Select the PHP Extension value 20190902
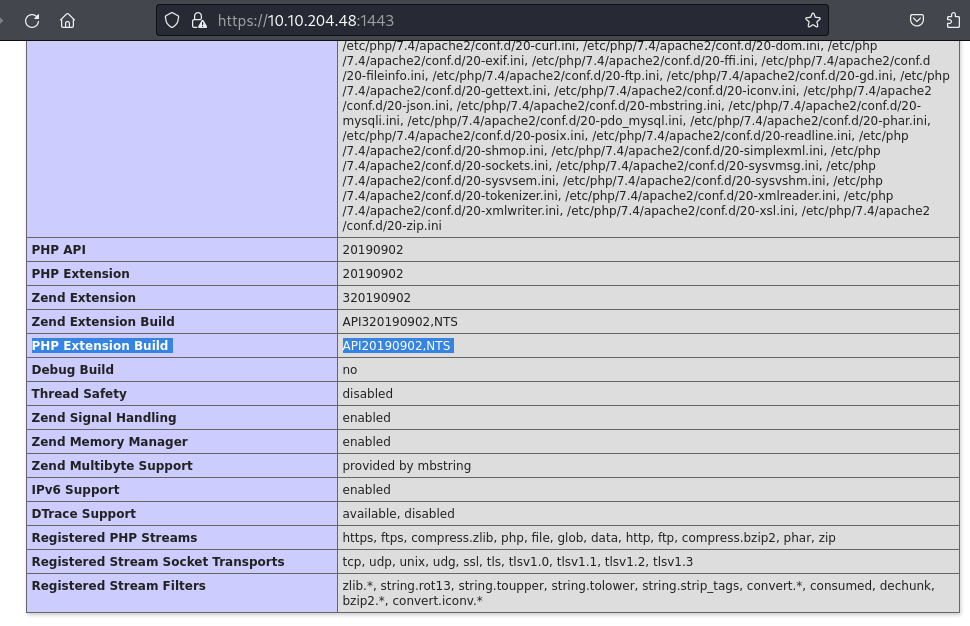Image resolution: width=970 pixels, height=626 pixels. tap(372, 273)
